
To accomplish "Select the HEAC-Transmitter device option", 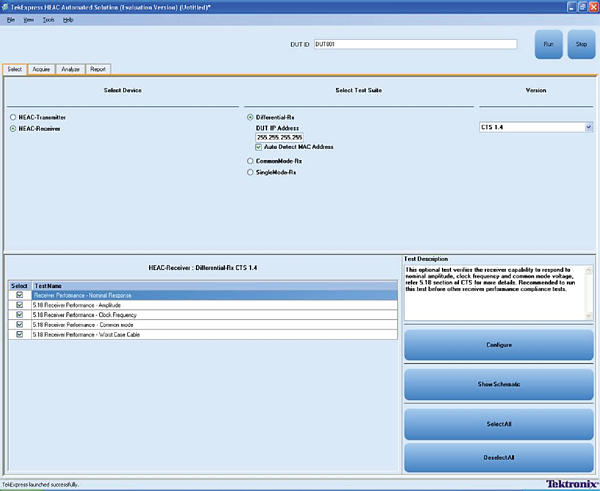I will (13, 117).
